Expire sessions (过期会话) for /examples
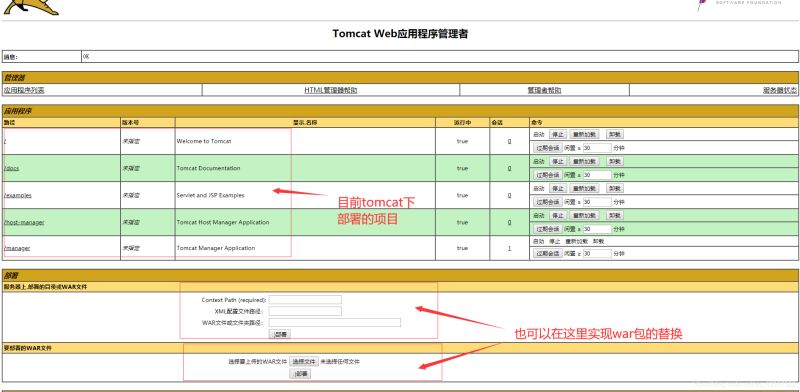Screen dimensions: 800x392 click(547, 202)
